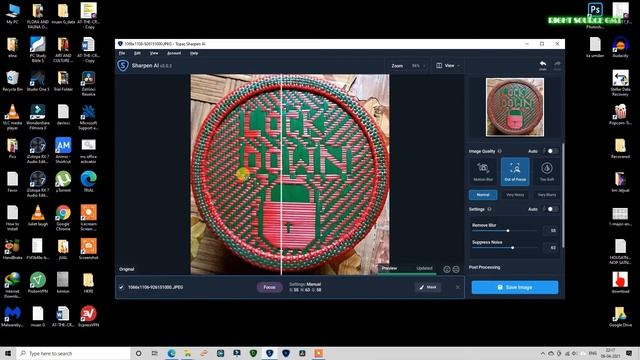640x360 pixels.
Task: Click the Suppress Noise slider handle
Action: tap(513, 248)
